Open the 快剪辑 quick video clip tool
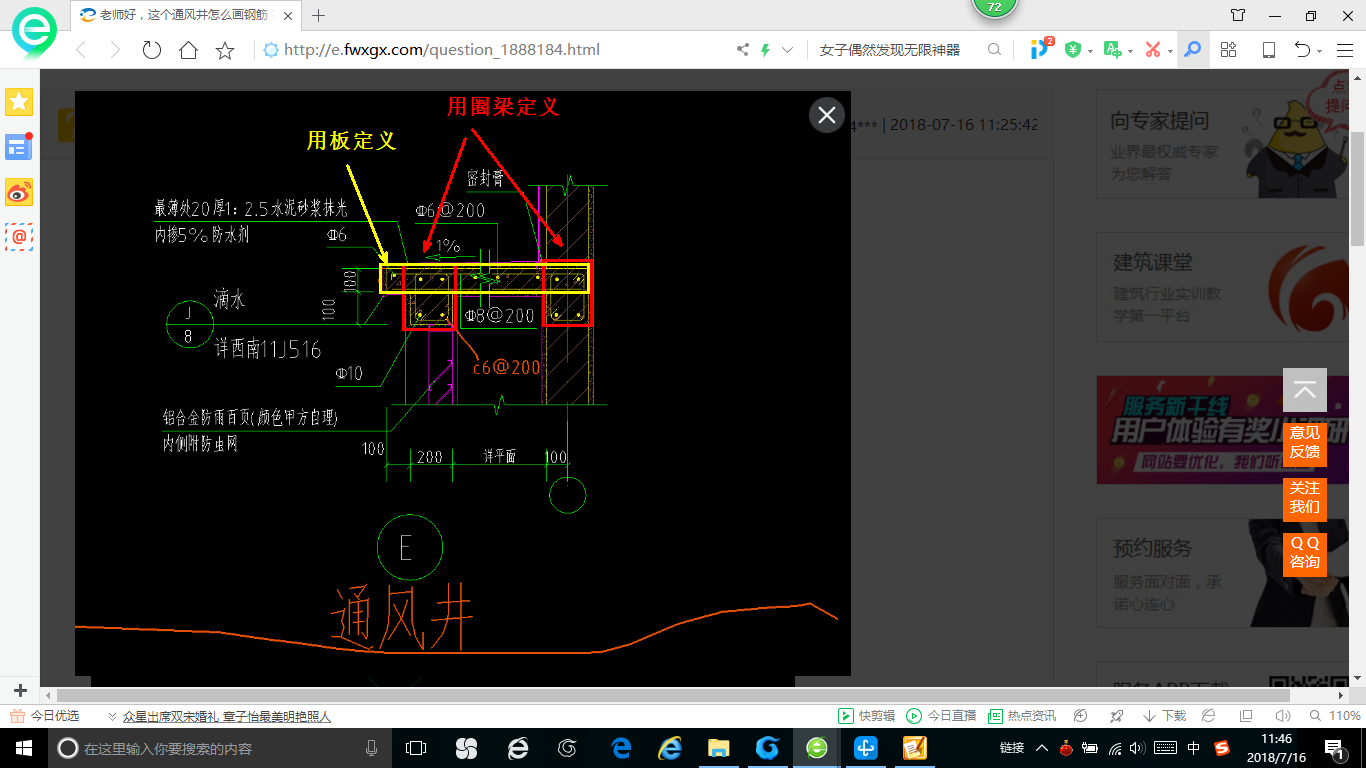 pos(866,716)
